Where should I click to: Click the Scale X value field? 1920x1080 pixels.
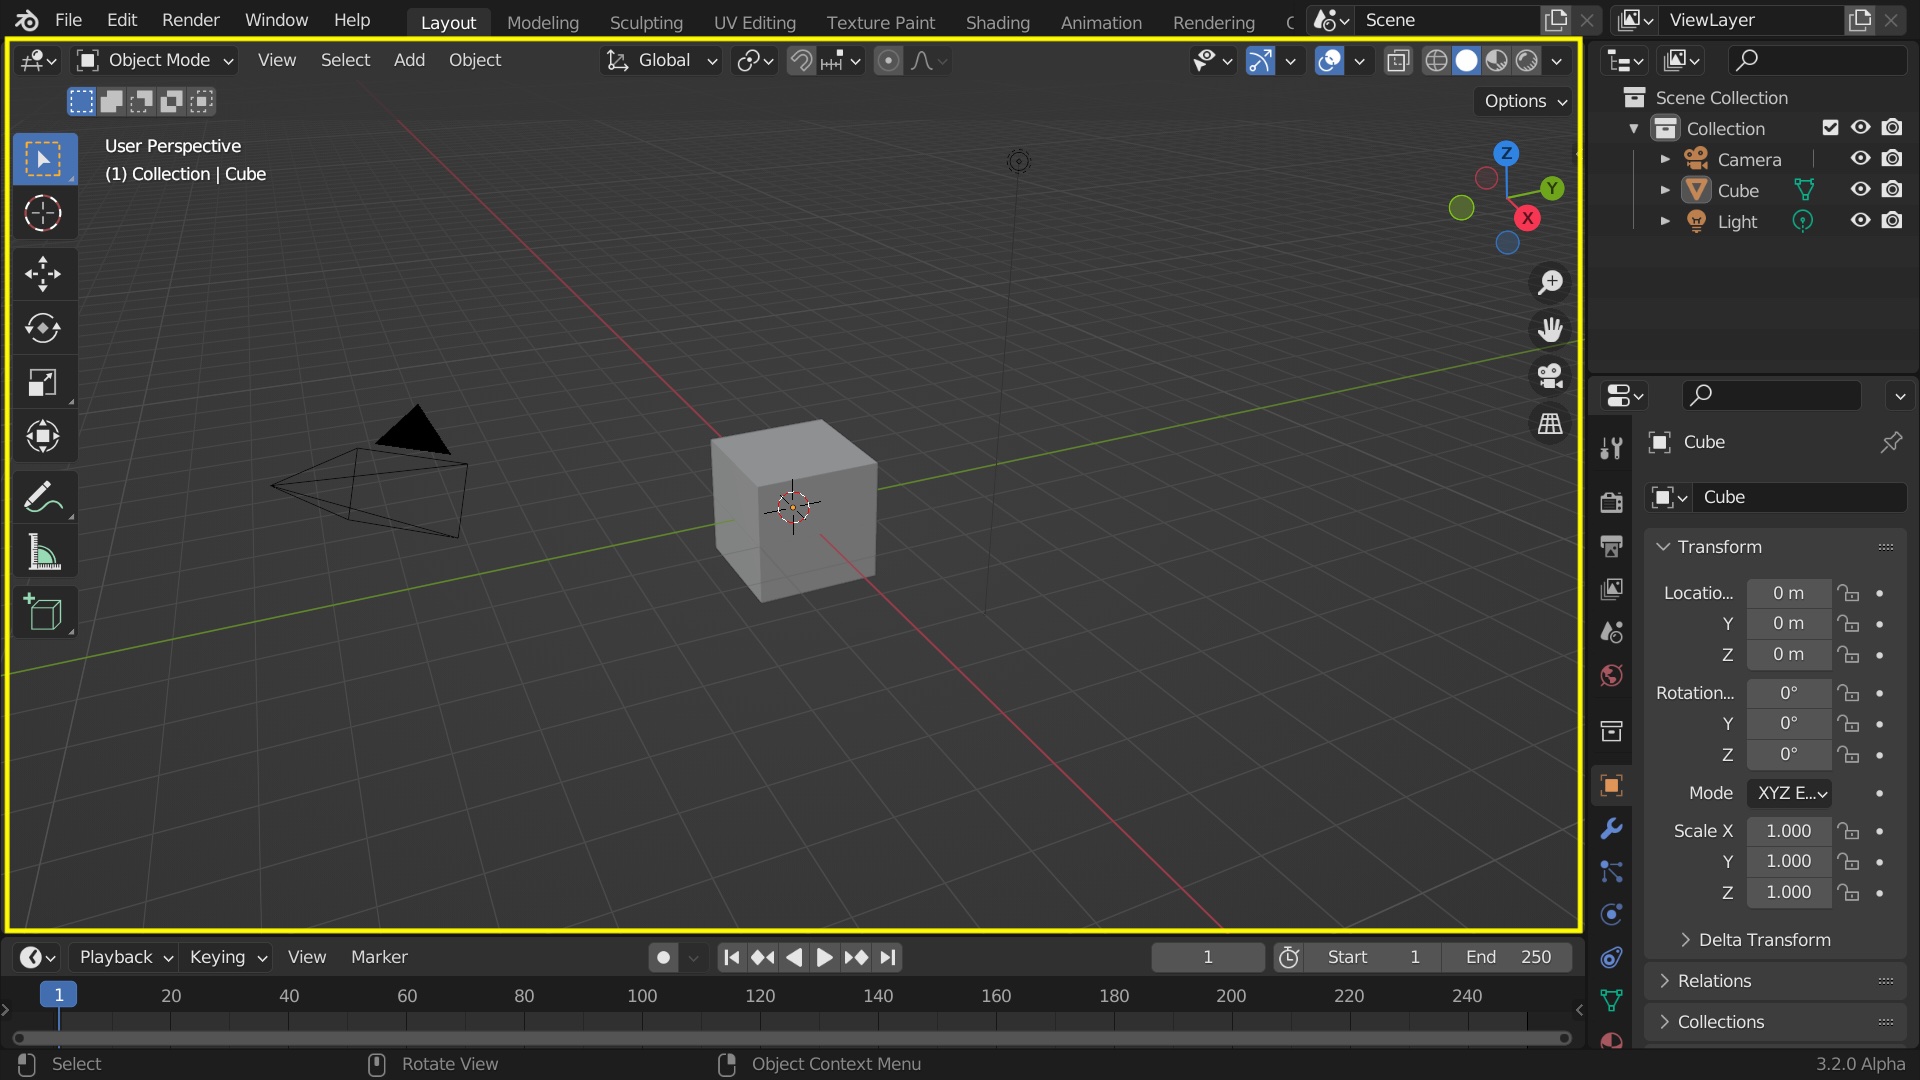coord(1789,831)
